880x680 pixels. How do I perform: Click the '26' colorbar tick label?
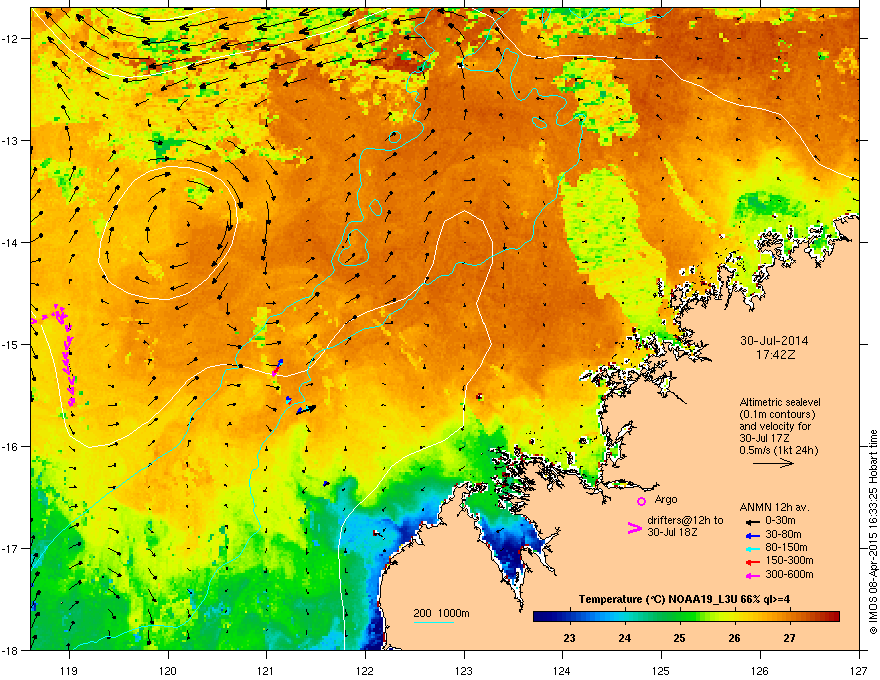point(734,638)
